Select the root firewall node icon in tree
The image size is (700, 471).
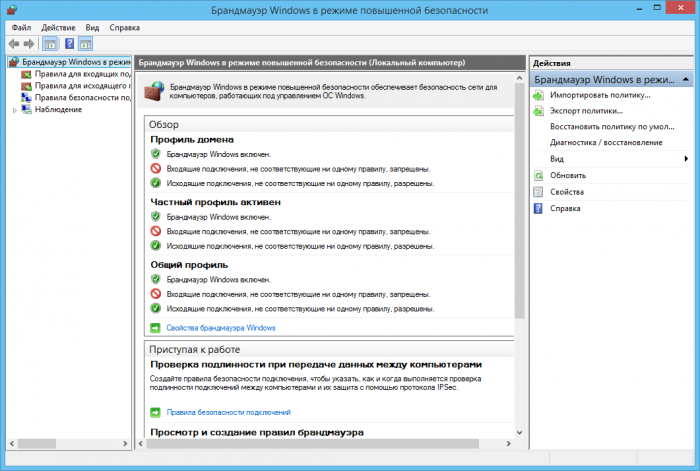pos(14,62)
